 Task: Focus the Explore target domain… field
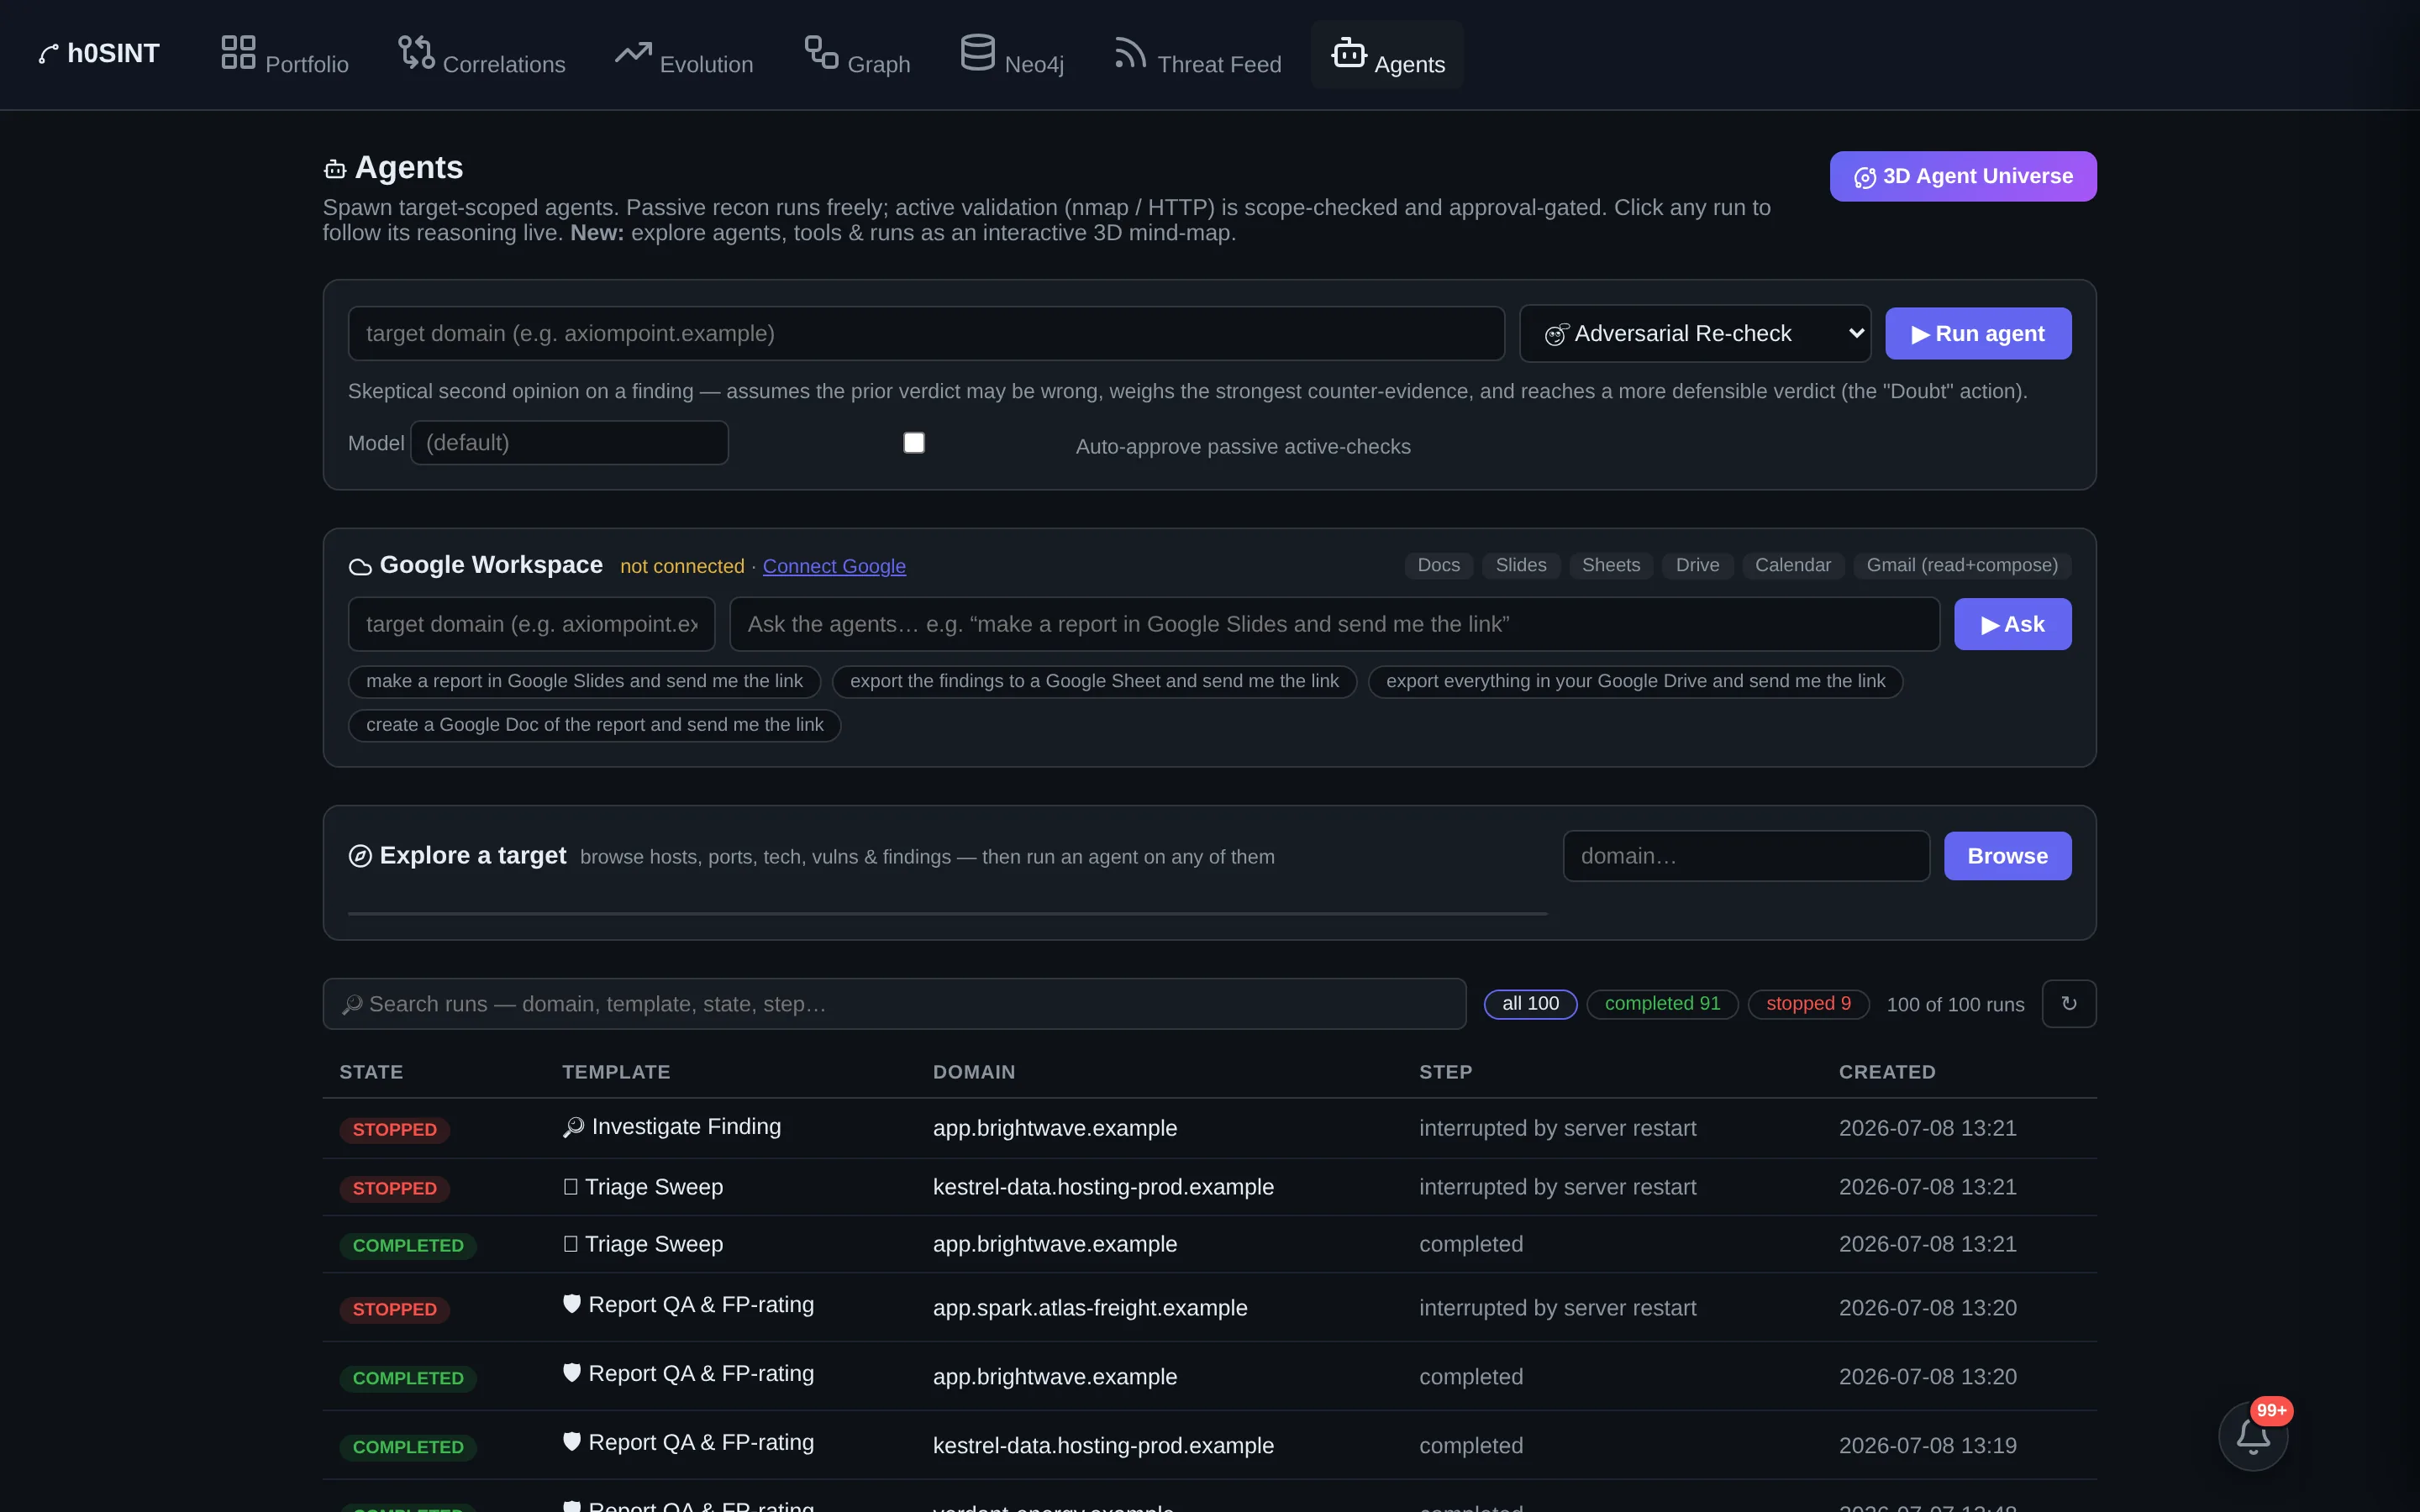[x=1746, y=856]
